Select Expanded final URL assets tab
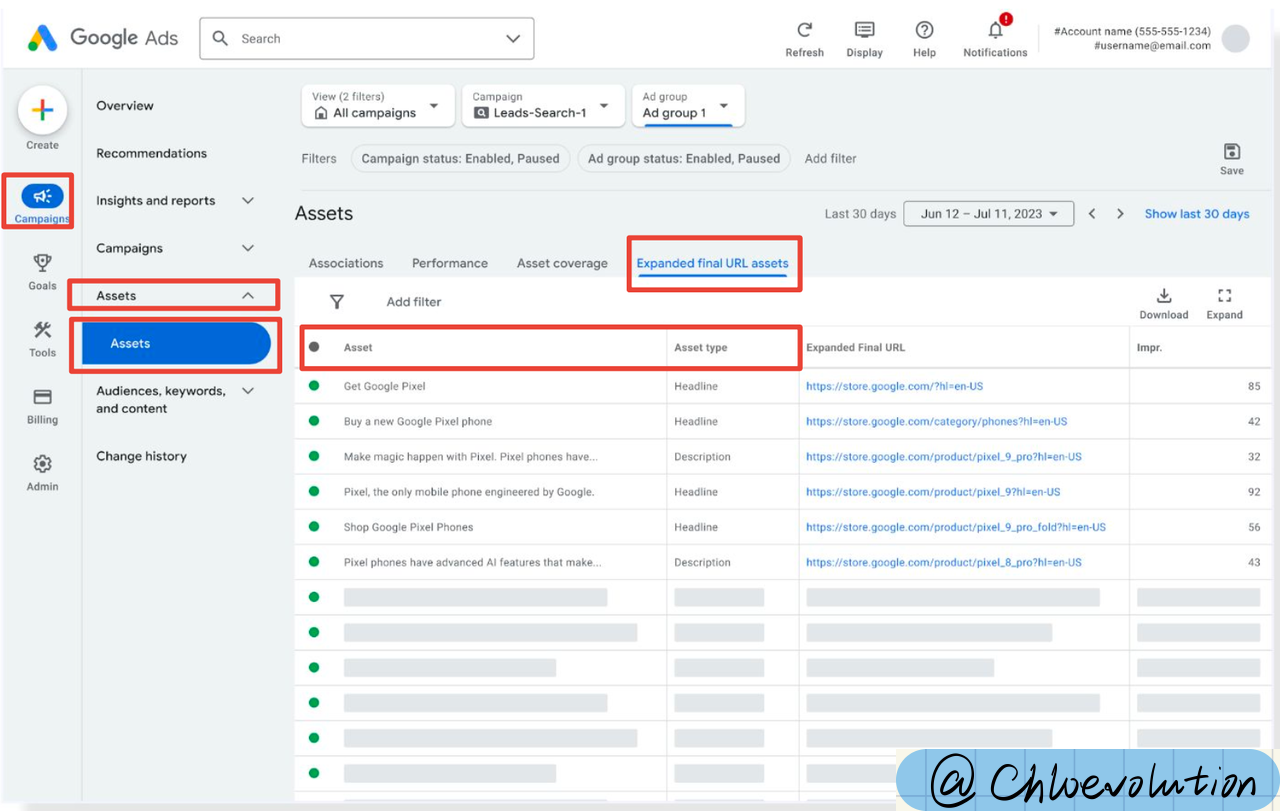The width and height of the screenshot is (1280, 811). point(713,263)
